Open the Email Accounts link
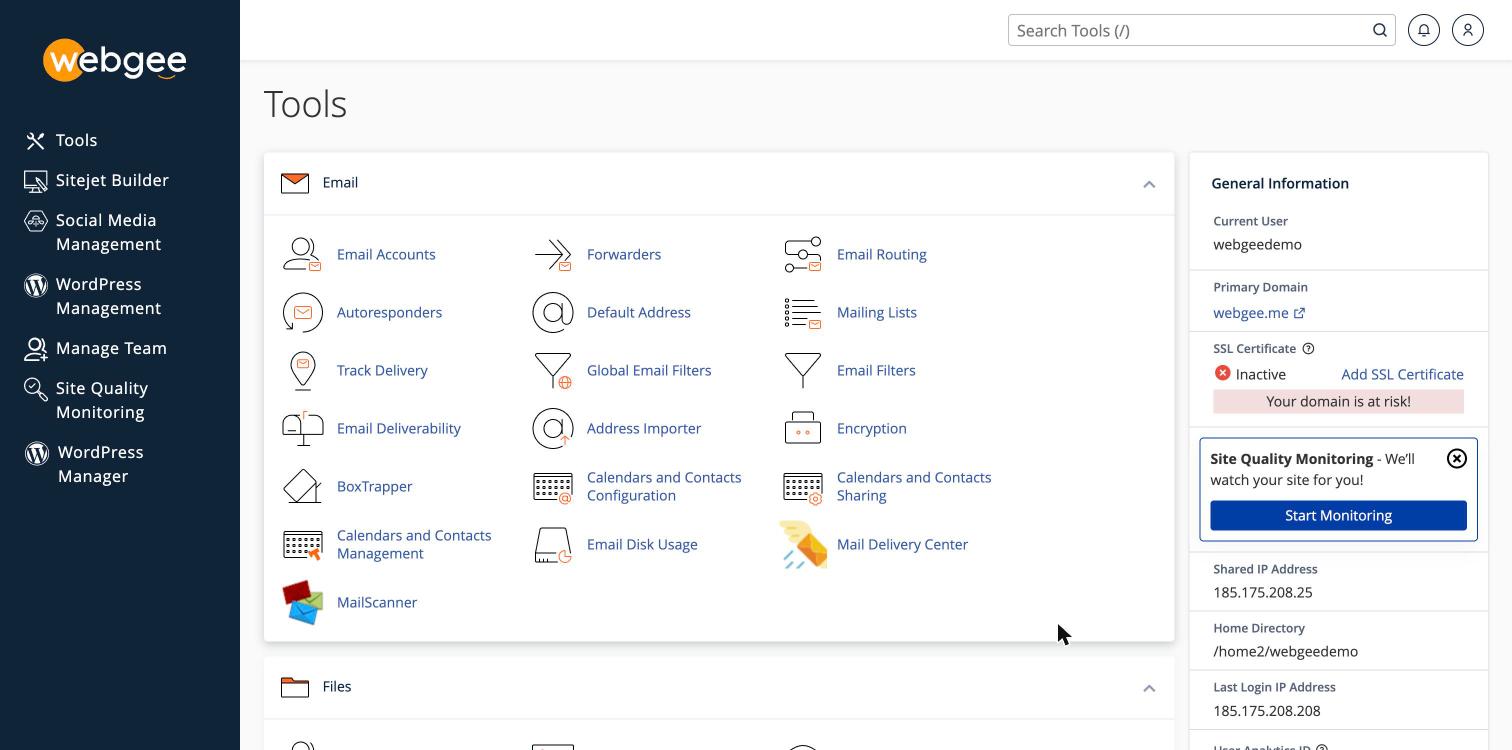1512x750 pixels. [x=386, y=254]
